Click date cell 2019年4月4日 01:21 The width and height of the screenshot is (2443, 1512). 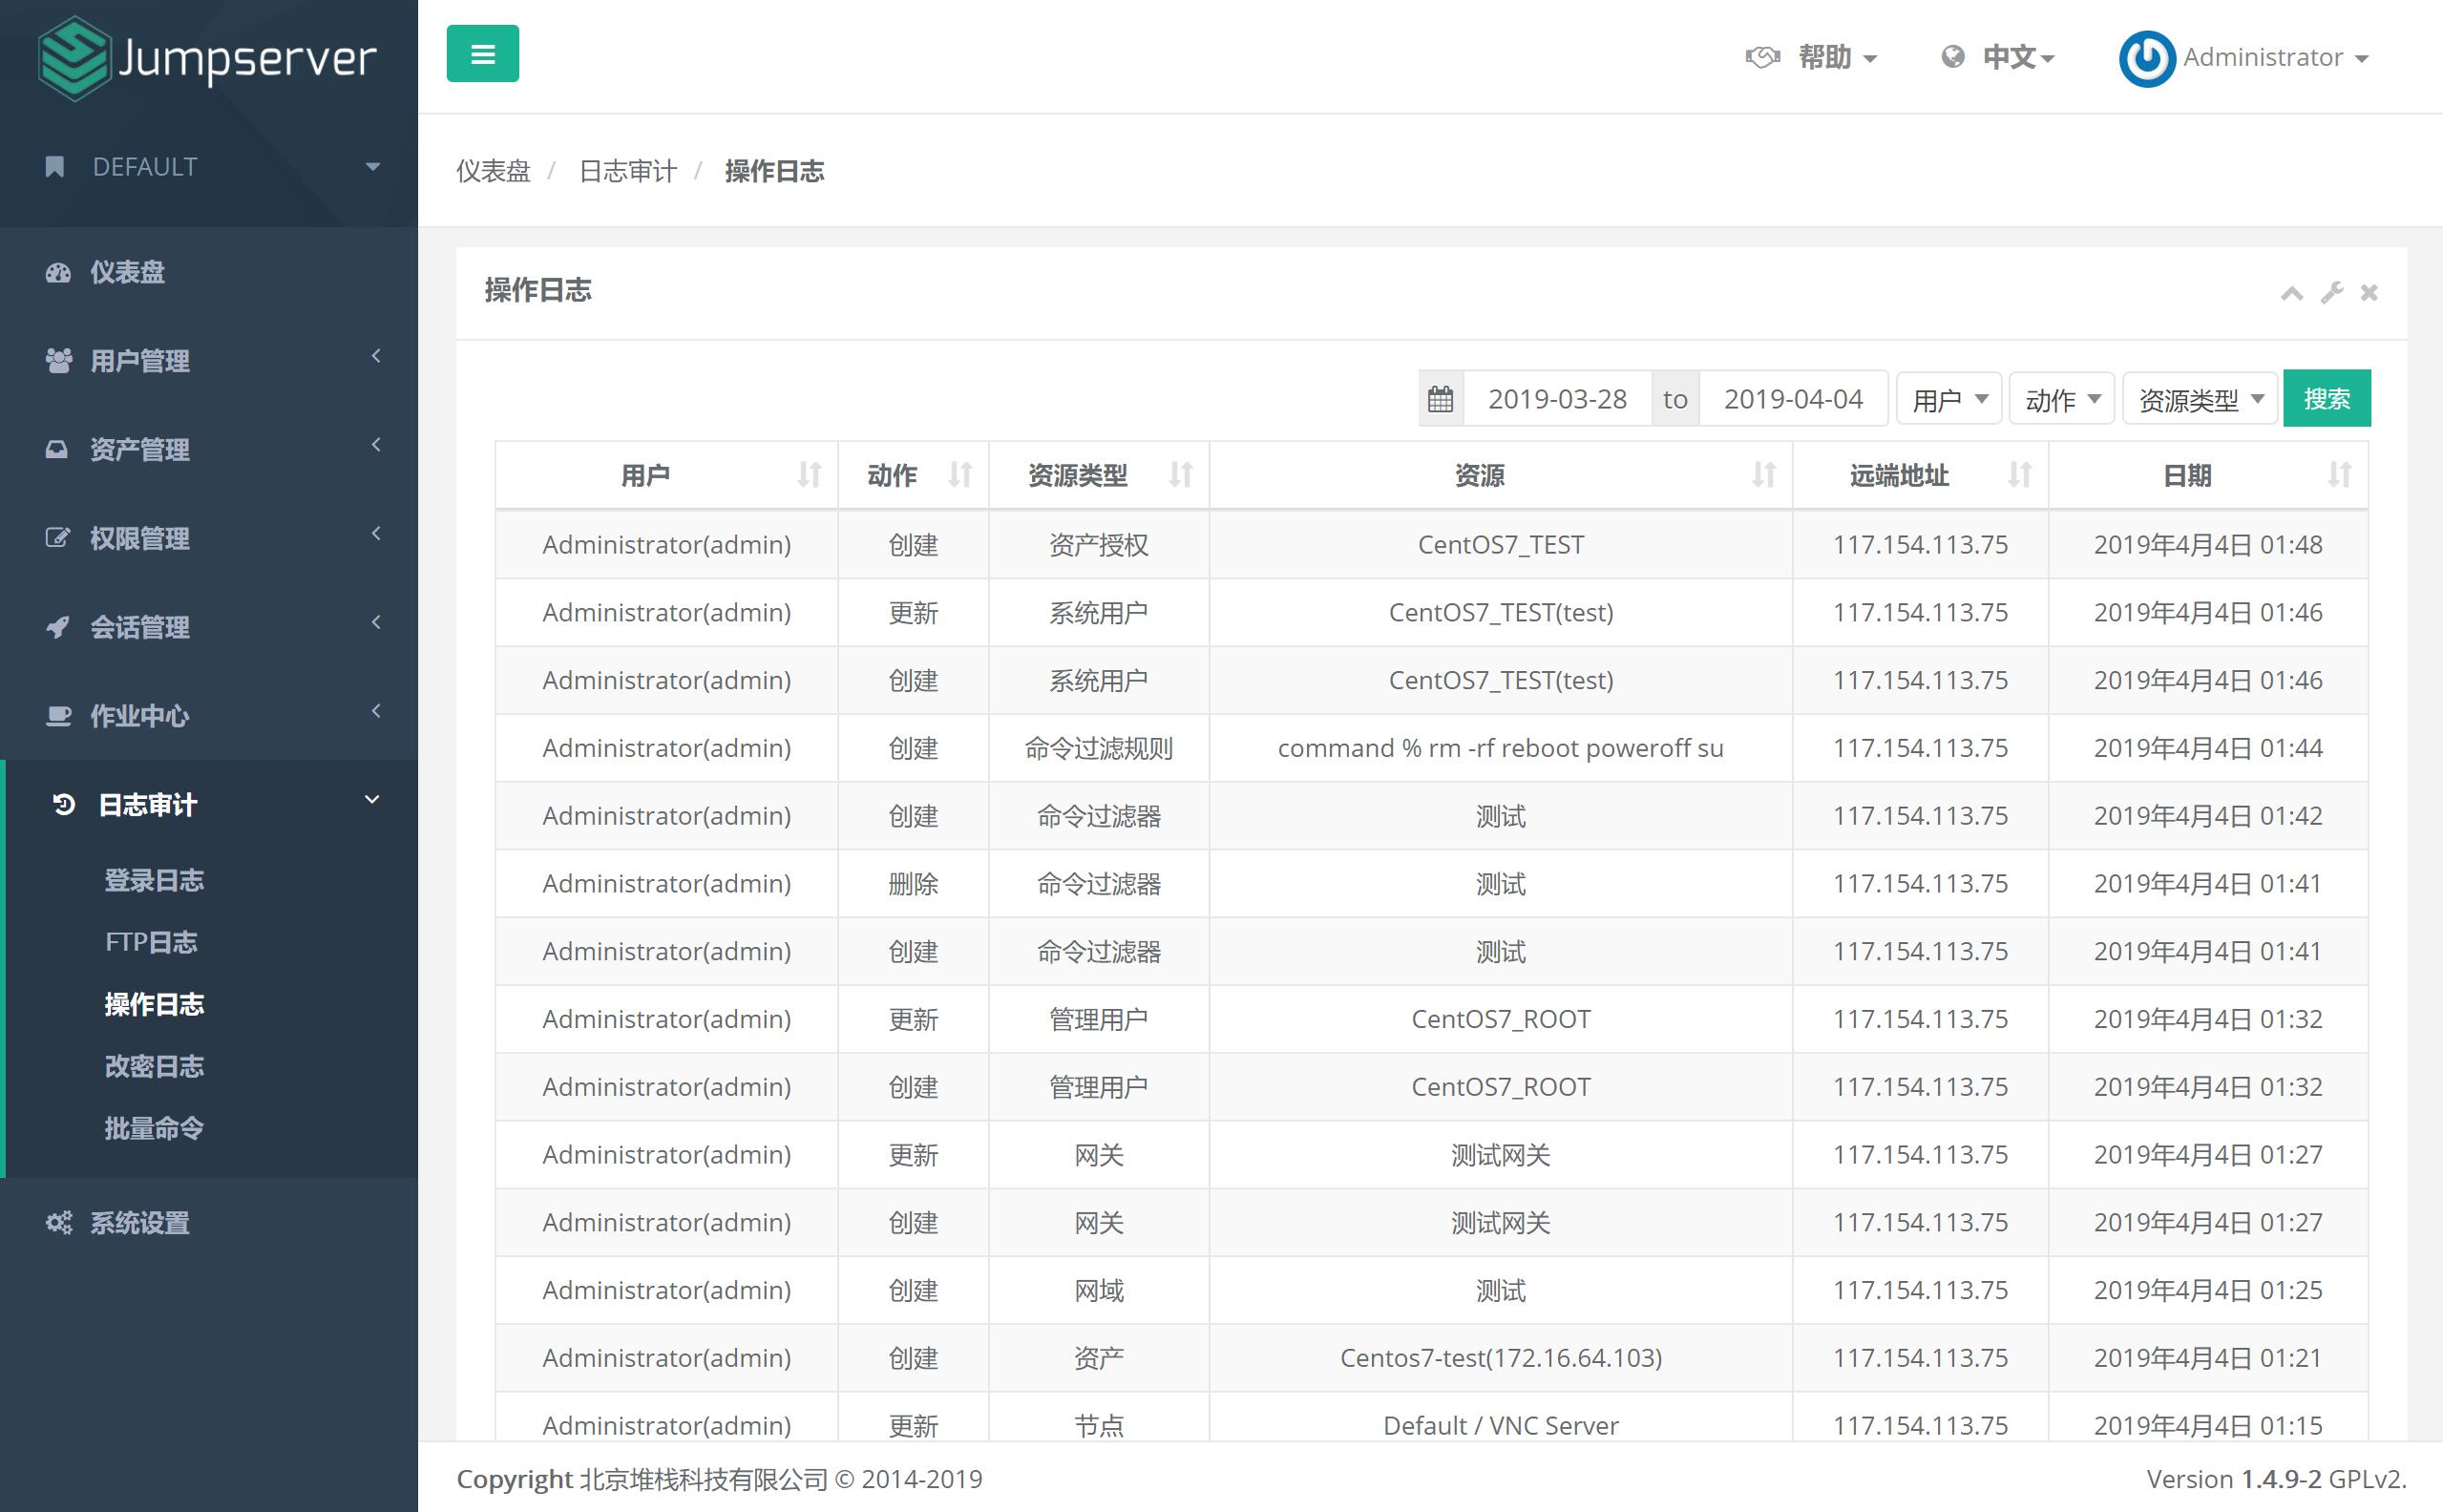pyautogui.click(x=2208, y=1358)
